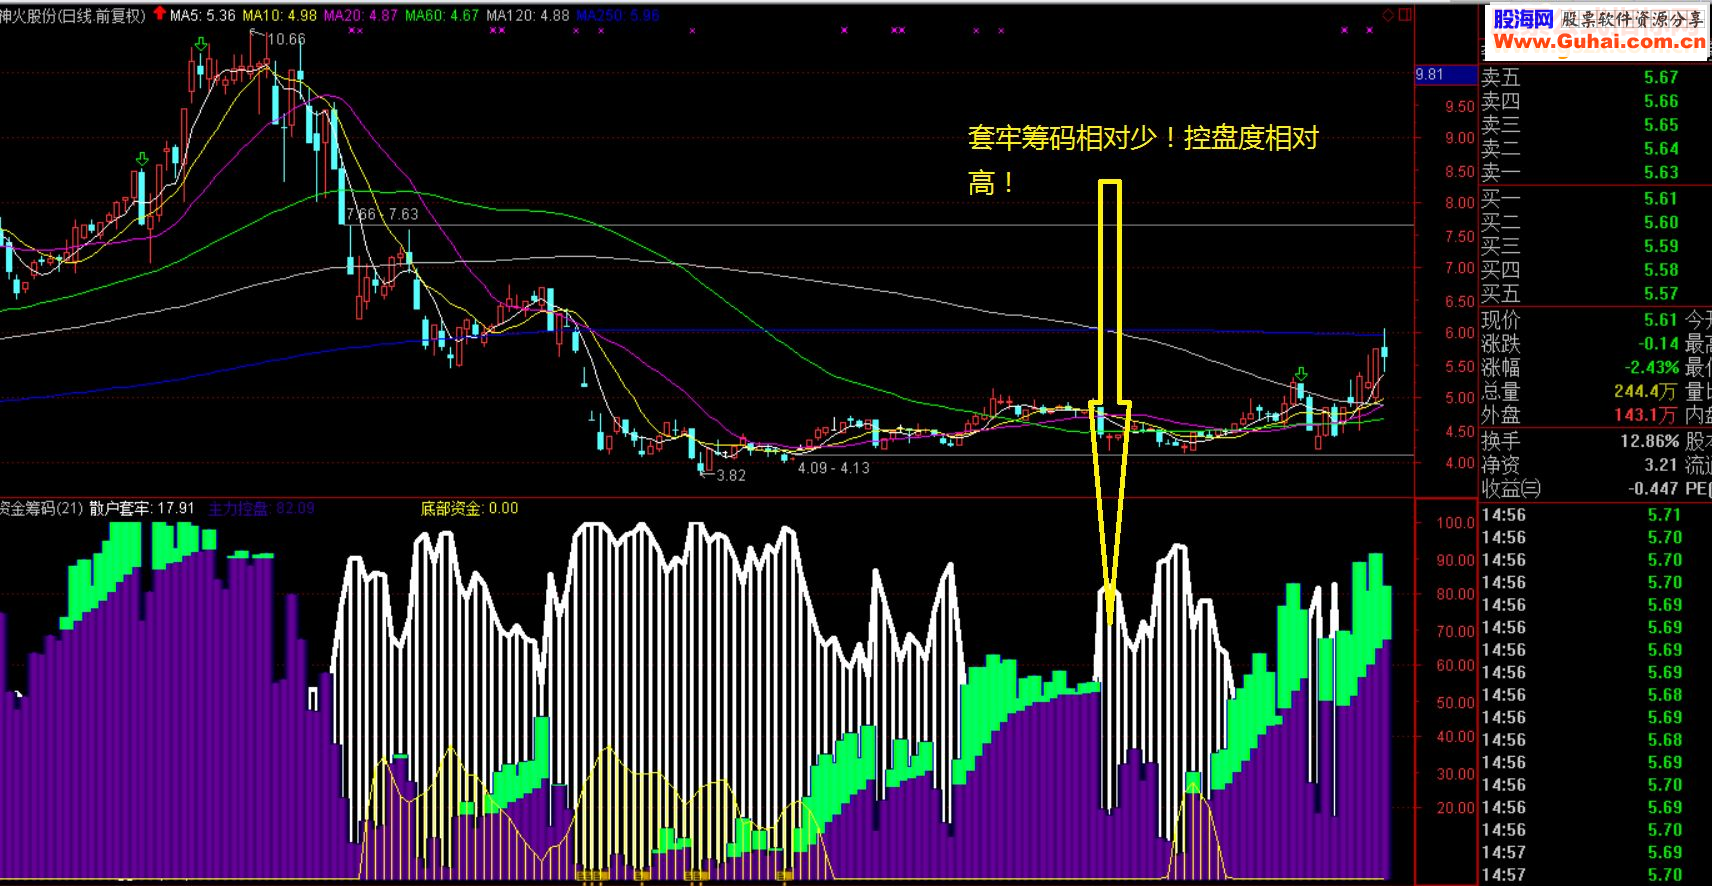Select the MA120: 4.88 indicator label
Viewport: 1712px width, 886px height.
click(x=527, y=15)
